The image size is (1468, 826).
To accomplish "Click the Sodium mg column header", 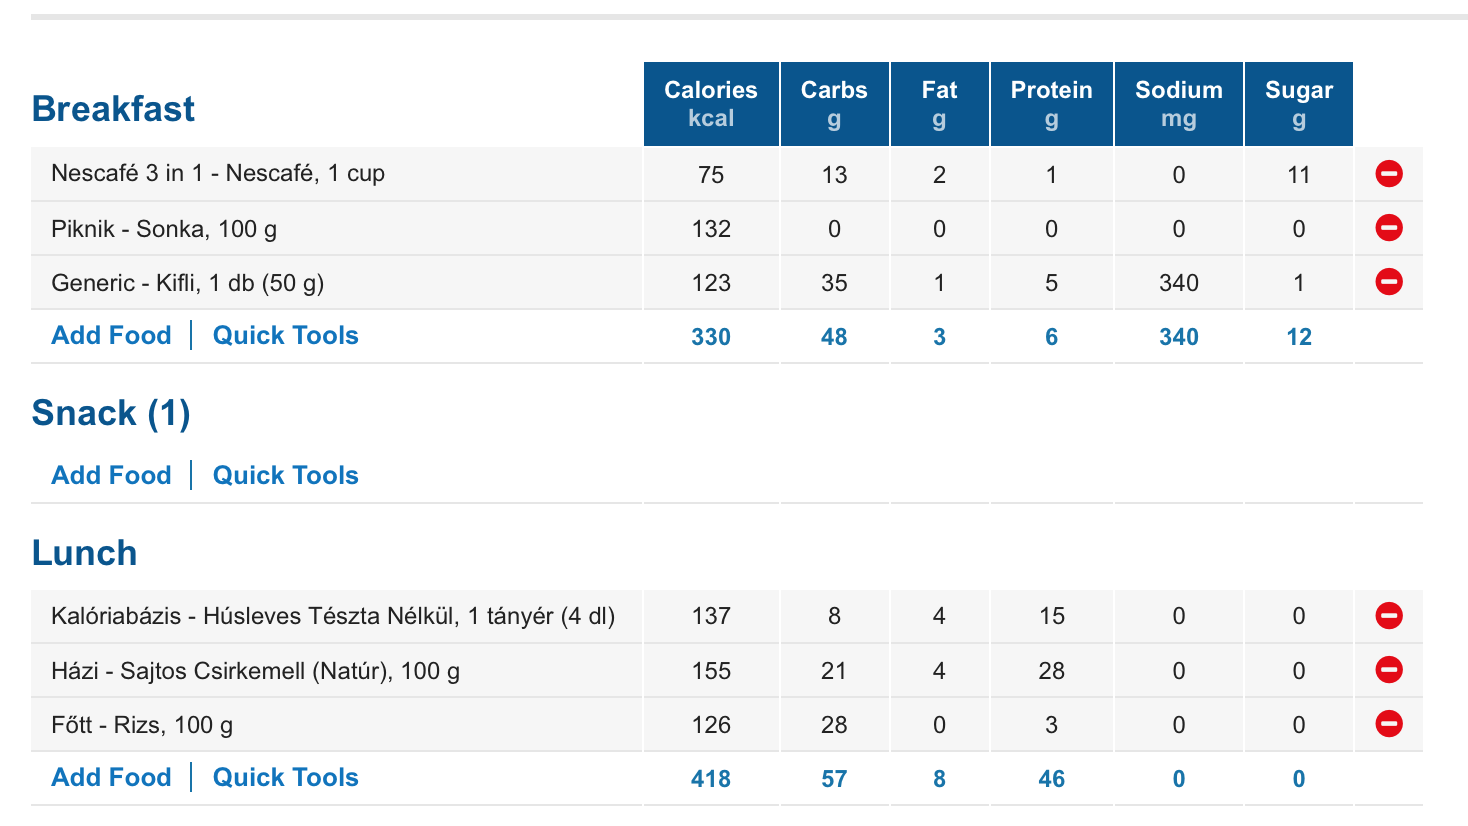I will [1178, 104].
